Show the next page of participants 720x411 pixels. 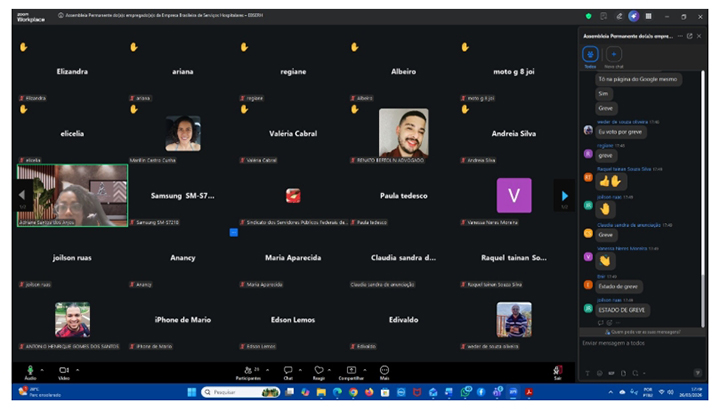coord(564,195)
